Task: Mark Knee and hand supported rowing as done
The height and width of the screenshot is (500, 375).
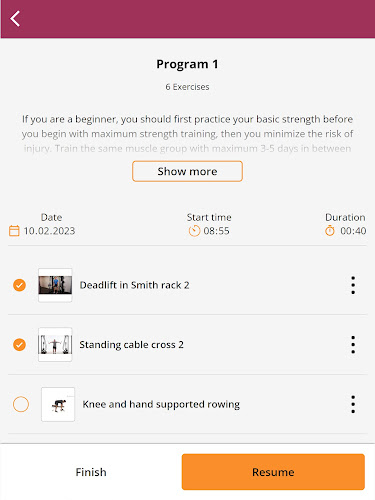Action: coord(21,404)
